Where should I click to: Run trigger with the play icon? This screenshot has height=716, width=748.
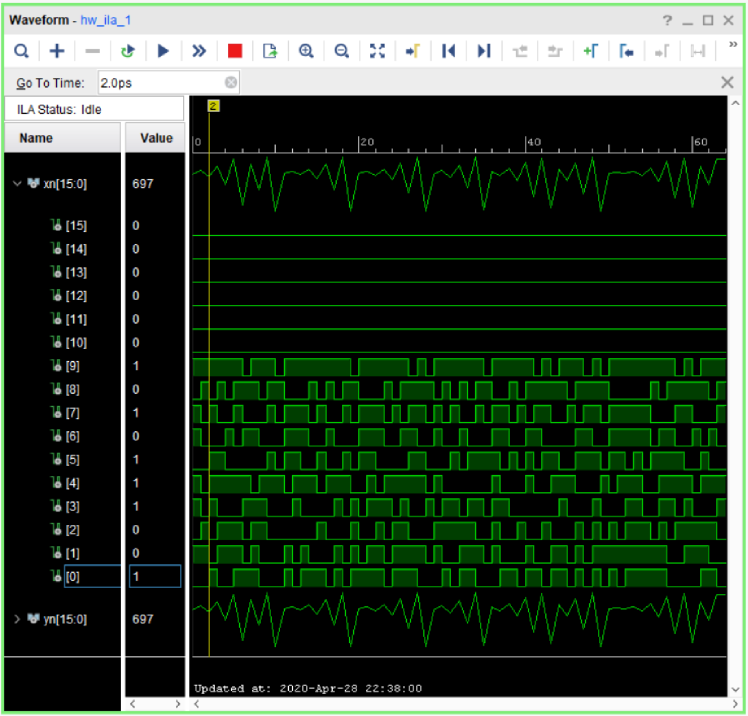(x=163, y=51)
